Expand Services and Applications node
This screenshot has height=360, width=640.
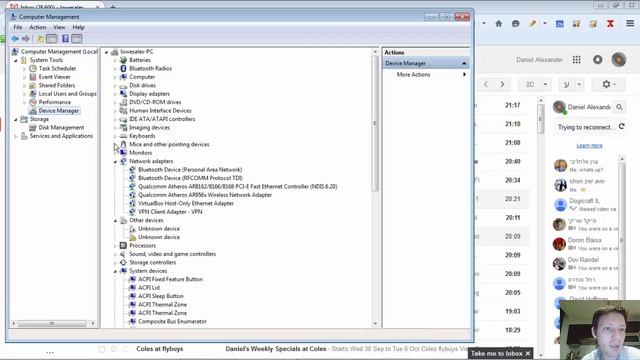(x=16, y=136)
